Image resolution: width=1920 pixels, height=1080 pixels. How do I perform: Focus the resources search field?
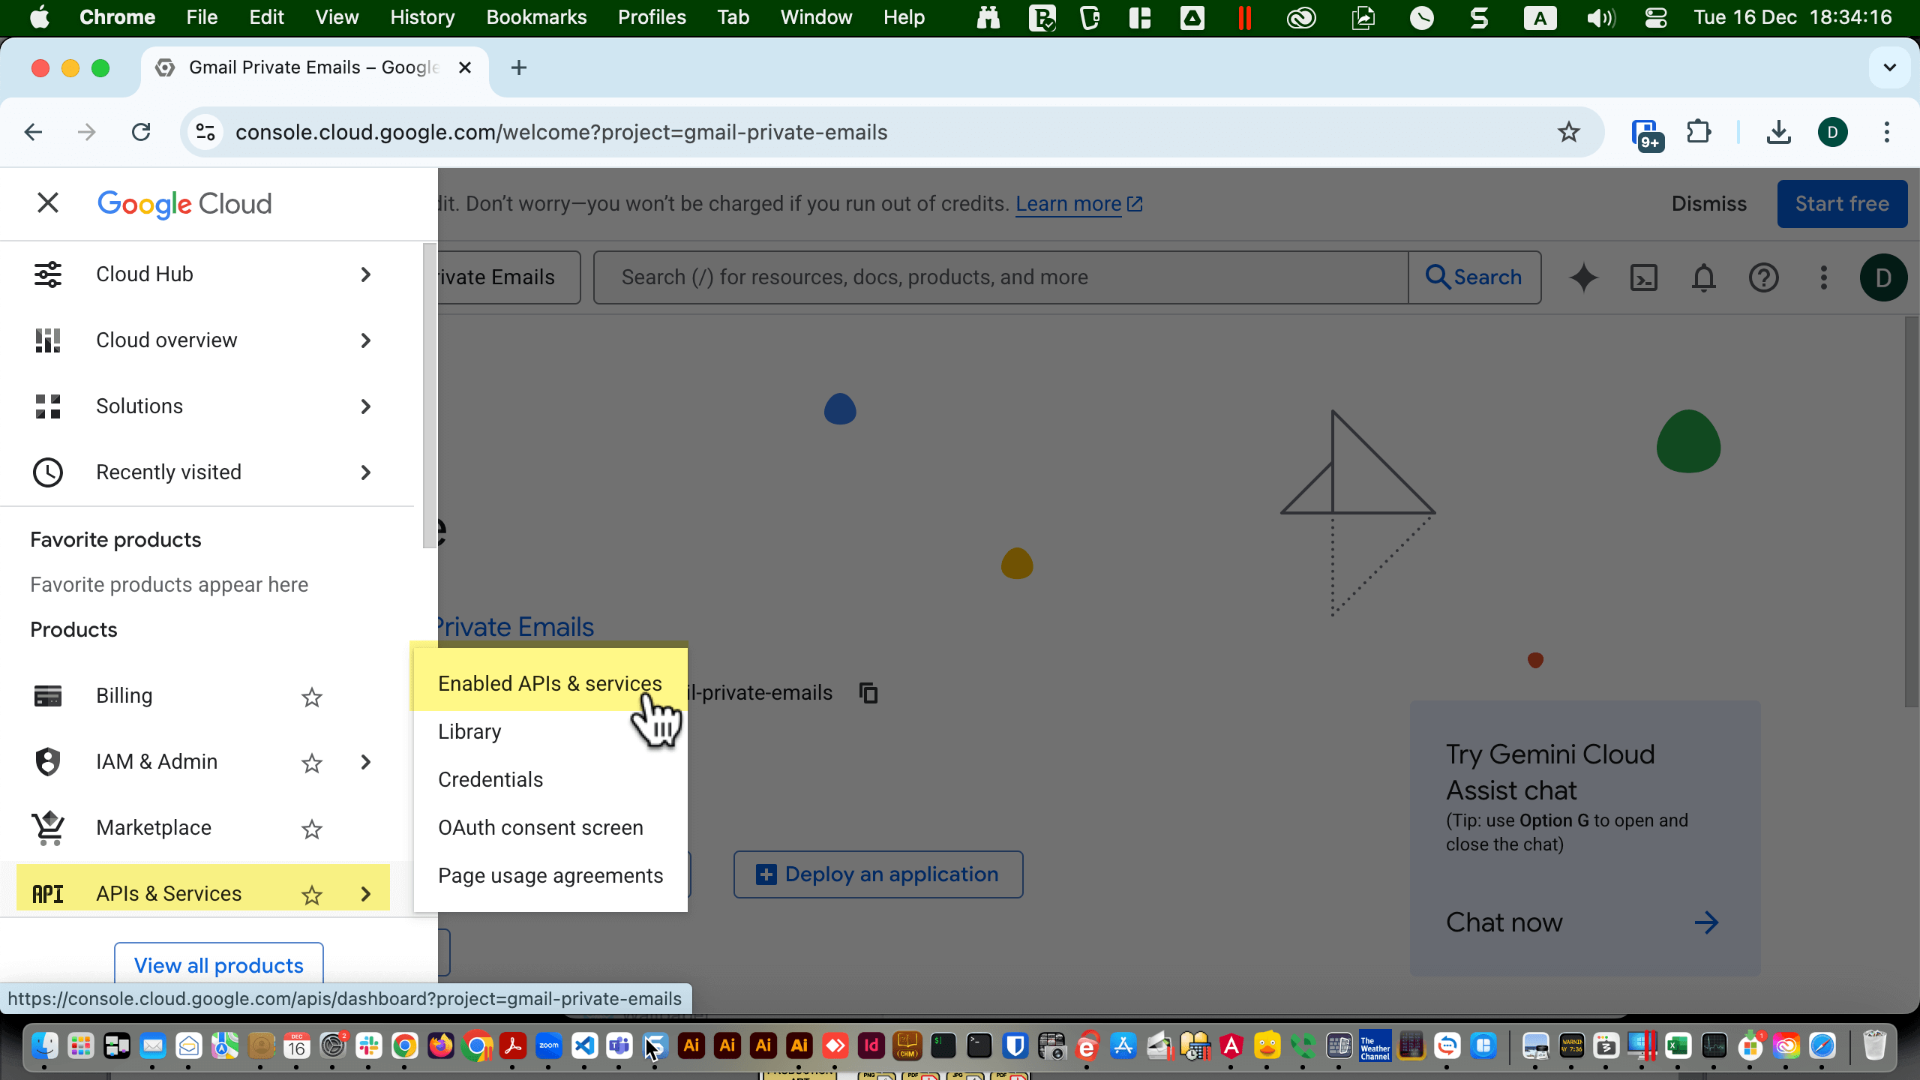pyautogui.click(x=1000, y=277)
